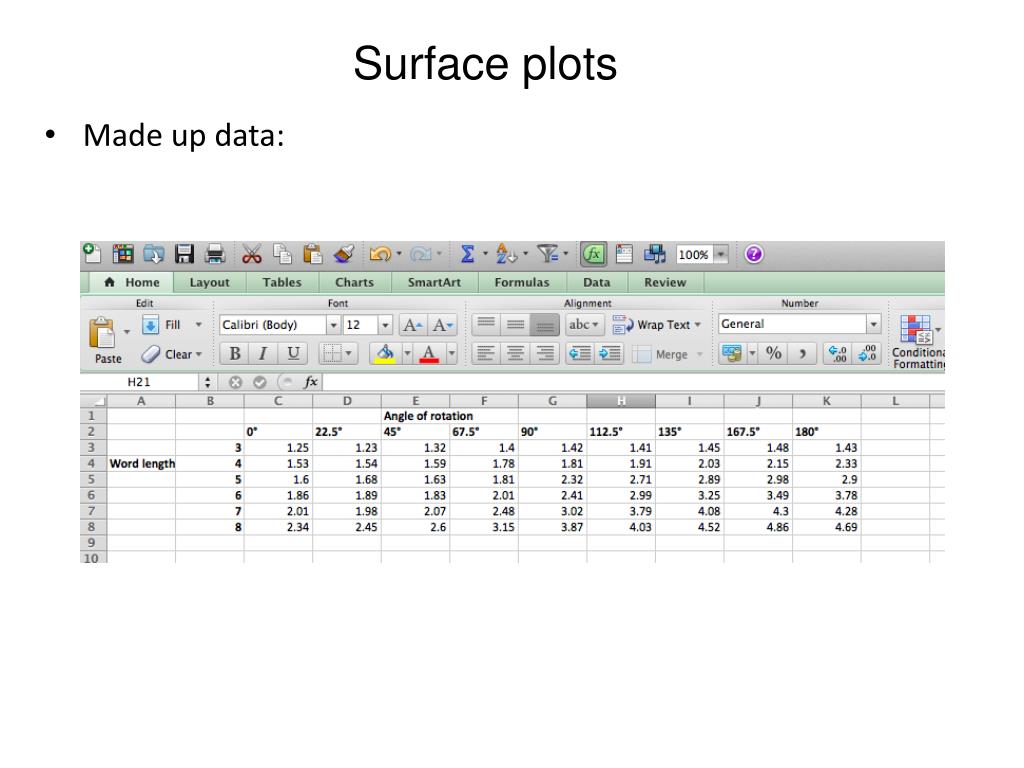1024x768 pixels.
Task: Apply the red font color swatch
Action: tap(428, 354)
